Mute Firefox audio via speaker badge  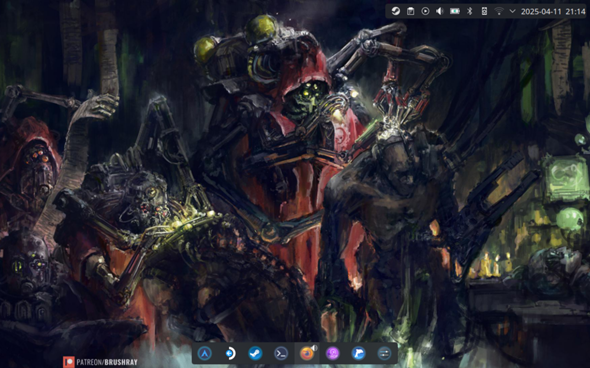click(315, 348)
